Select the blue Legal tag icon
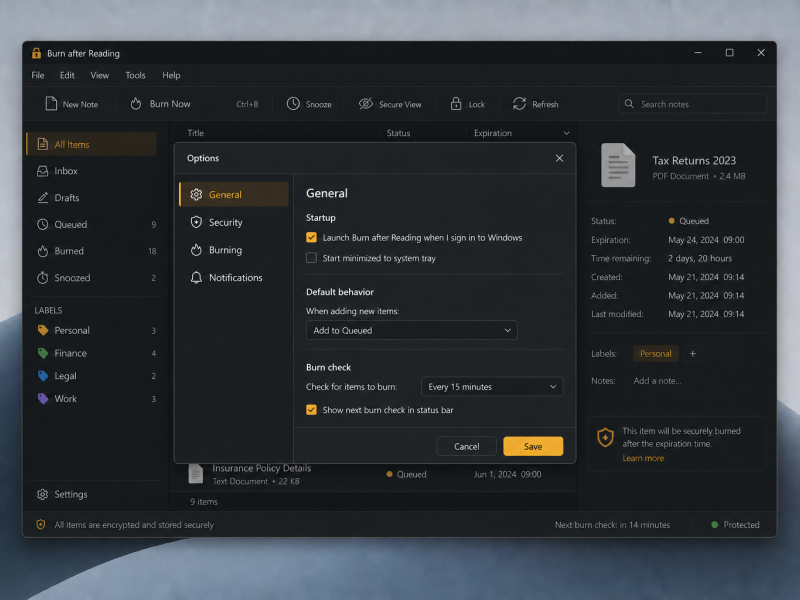The width and height of the screenshot is (800, 600). coord(43,376)
